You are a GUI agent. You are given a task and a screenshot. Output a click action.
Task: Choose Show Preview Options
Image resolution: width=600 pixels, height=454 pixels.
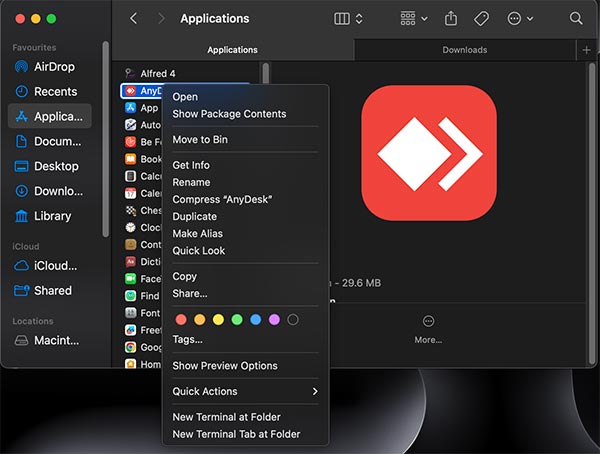pos(245,366)
